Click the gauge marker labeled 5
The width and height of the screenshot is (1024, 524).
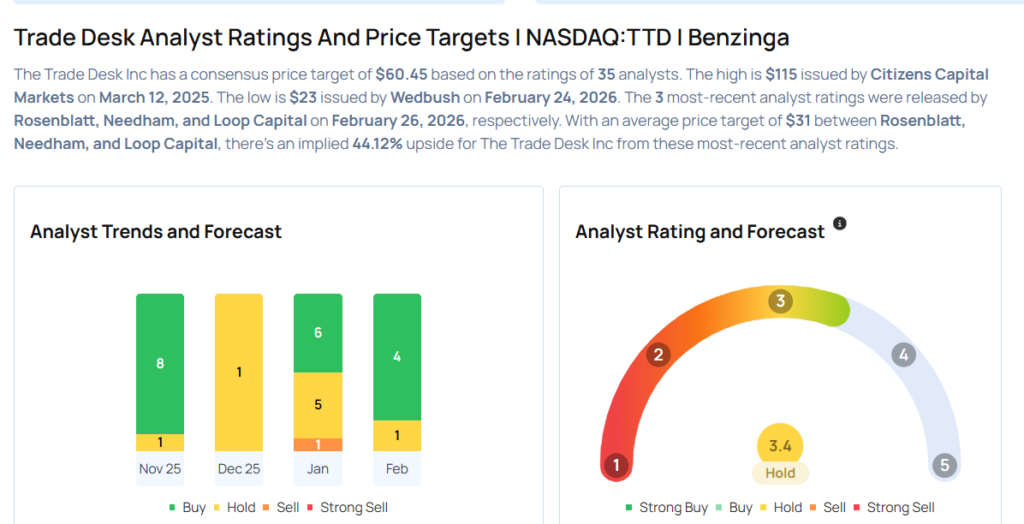944,465
